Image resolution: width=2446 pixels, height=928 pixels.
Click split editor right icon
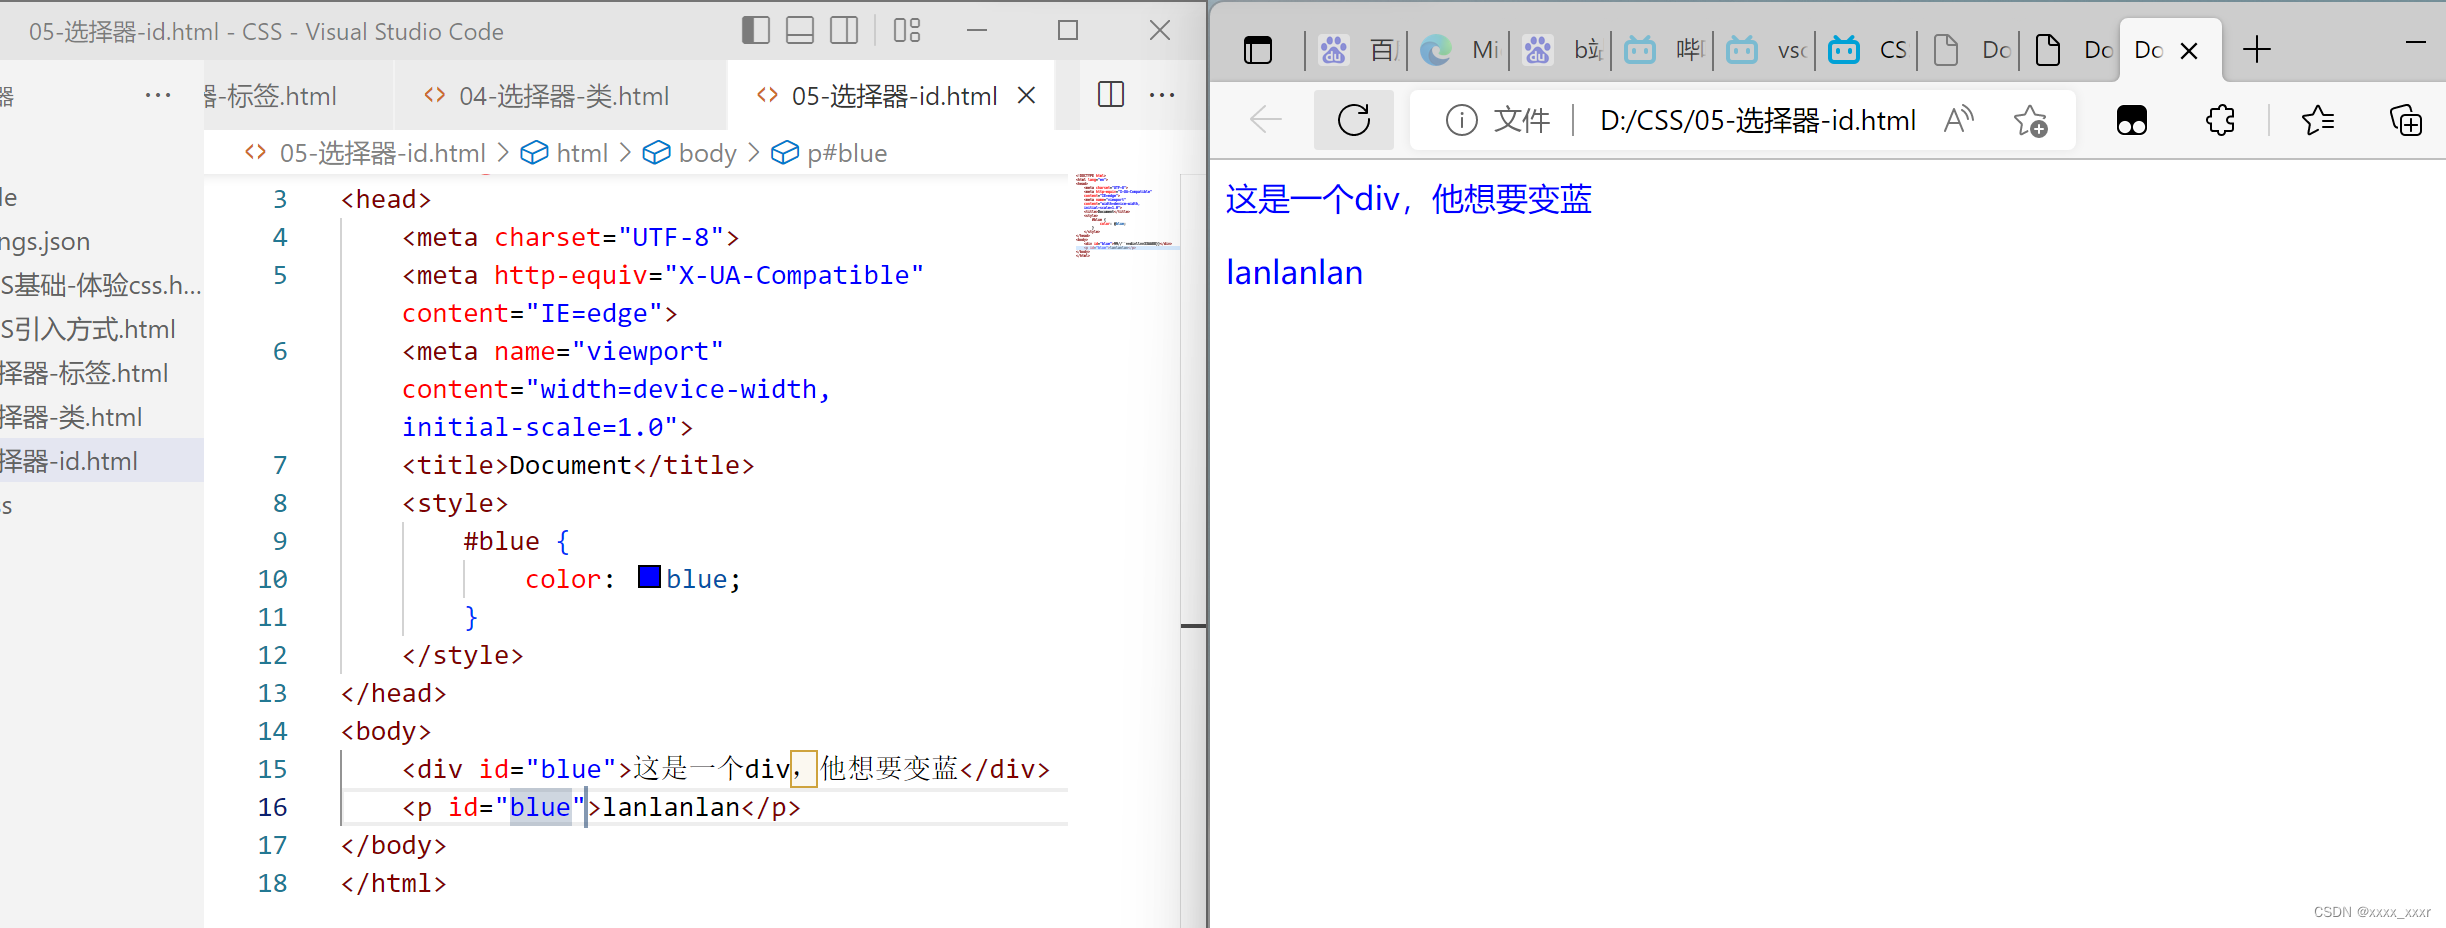click(x=1111, y=95)
